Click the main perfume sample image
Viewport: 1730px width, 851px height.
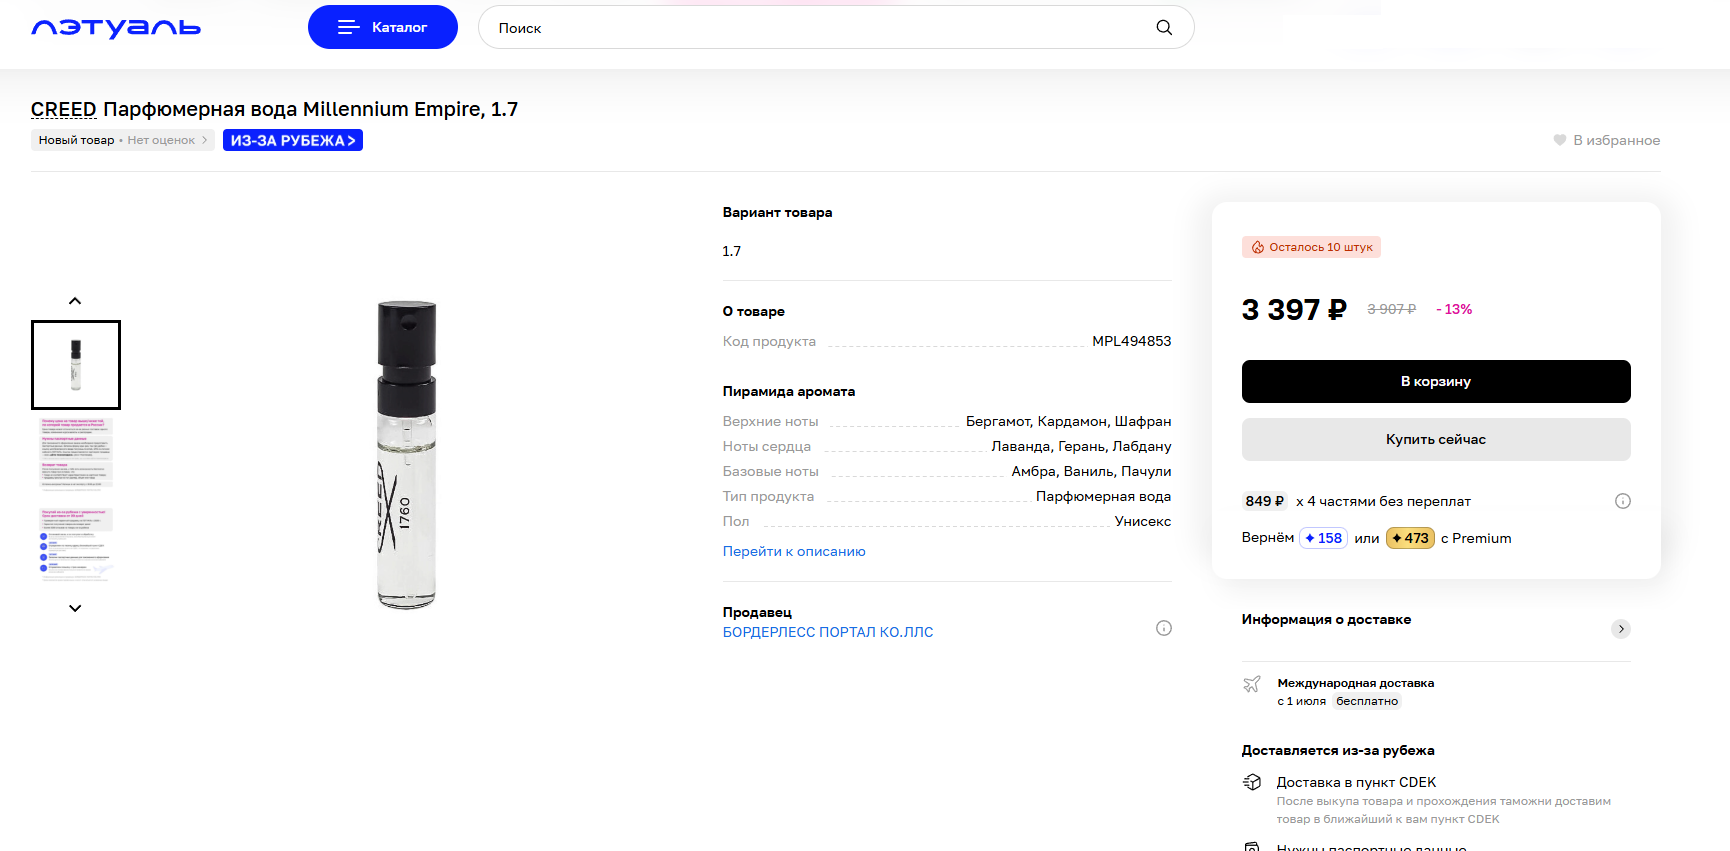(x=407, y=455)
